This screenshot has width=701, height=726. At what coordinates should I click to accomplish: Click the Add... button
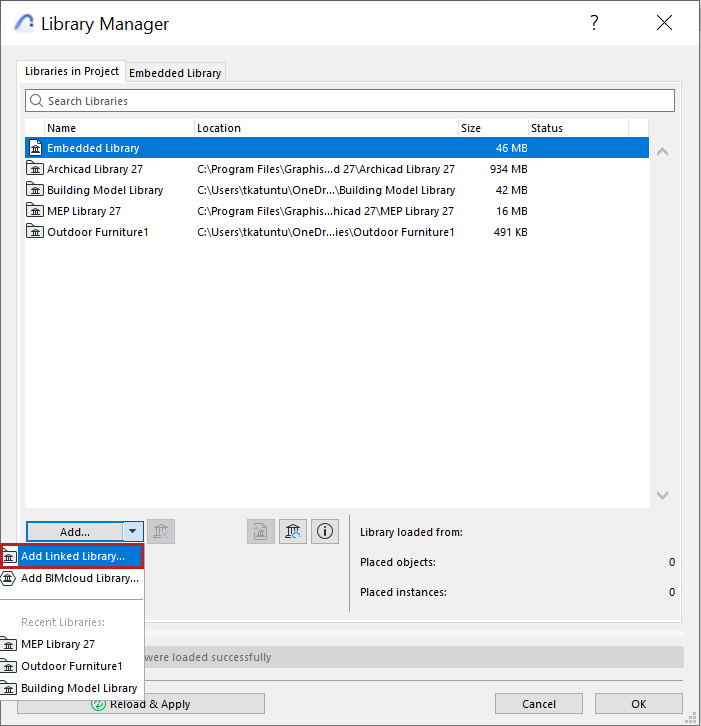pyautogui.click(x=75, y=532)
